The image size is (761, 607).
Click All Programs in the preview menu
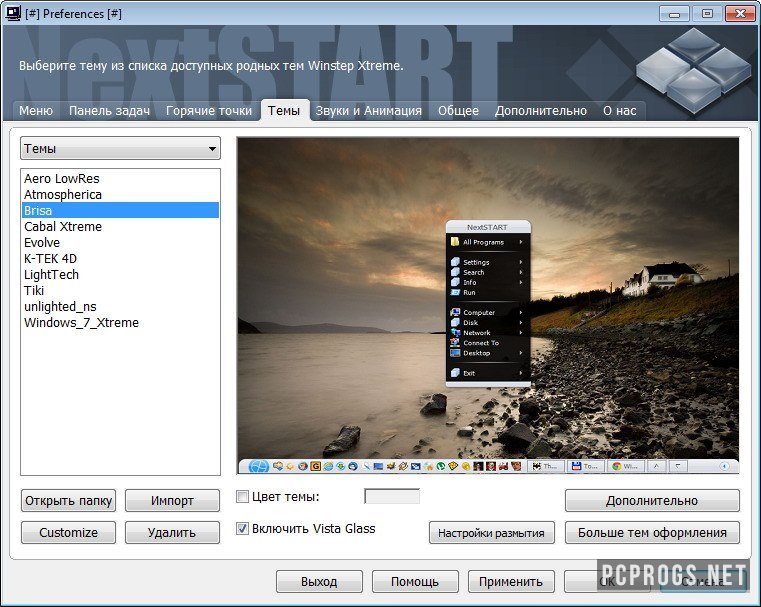(488, 242)
